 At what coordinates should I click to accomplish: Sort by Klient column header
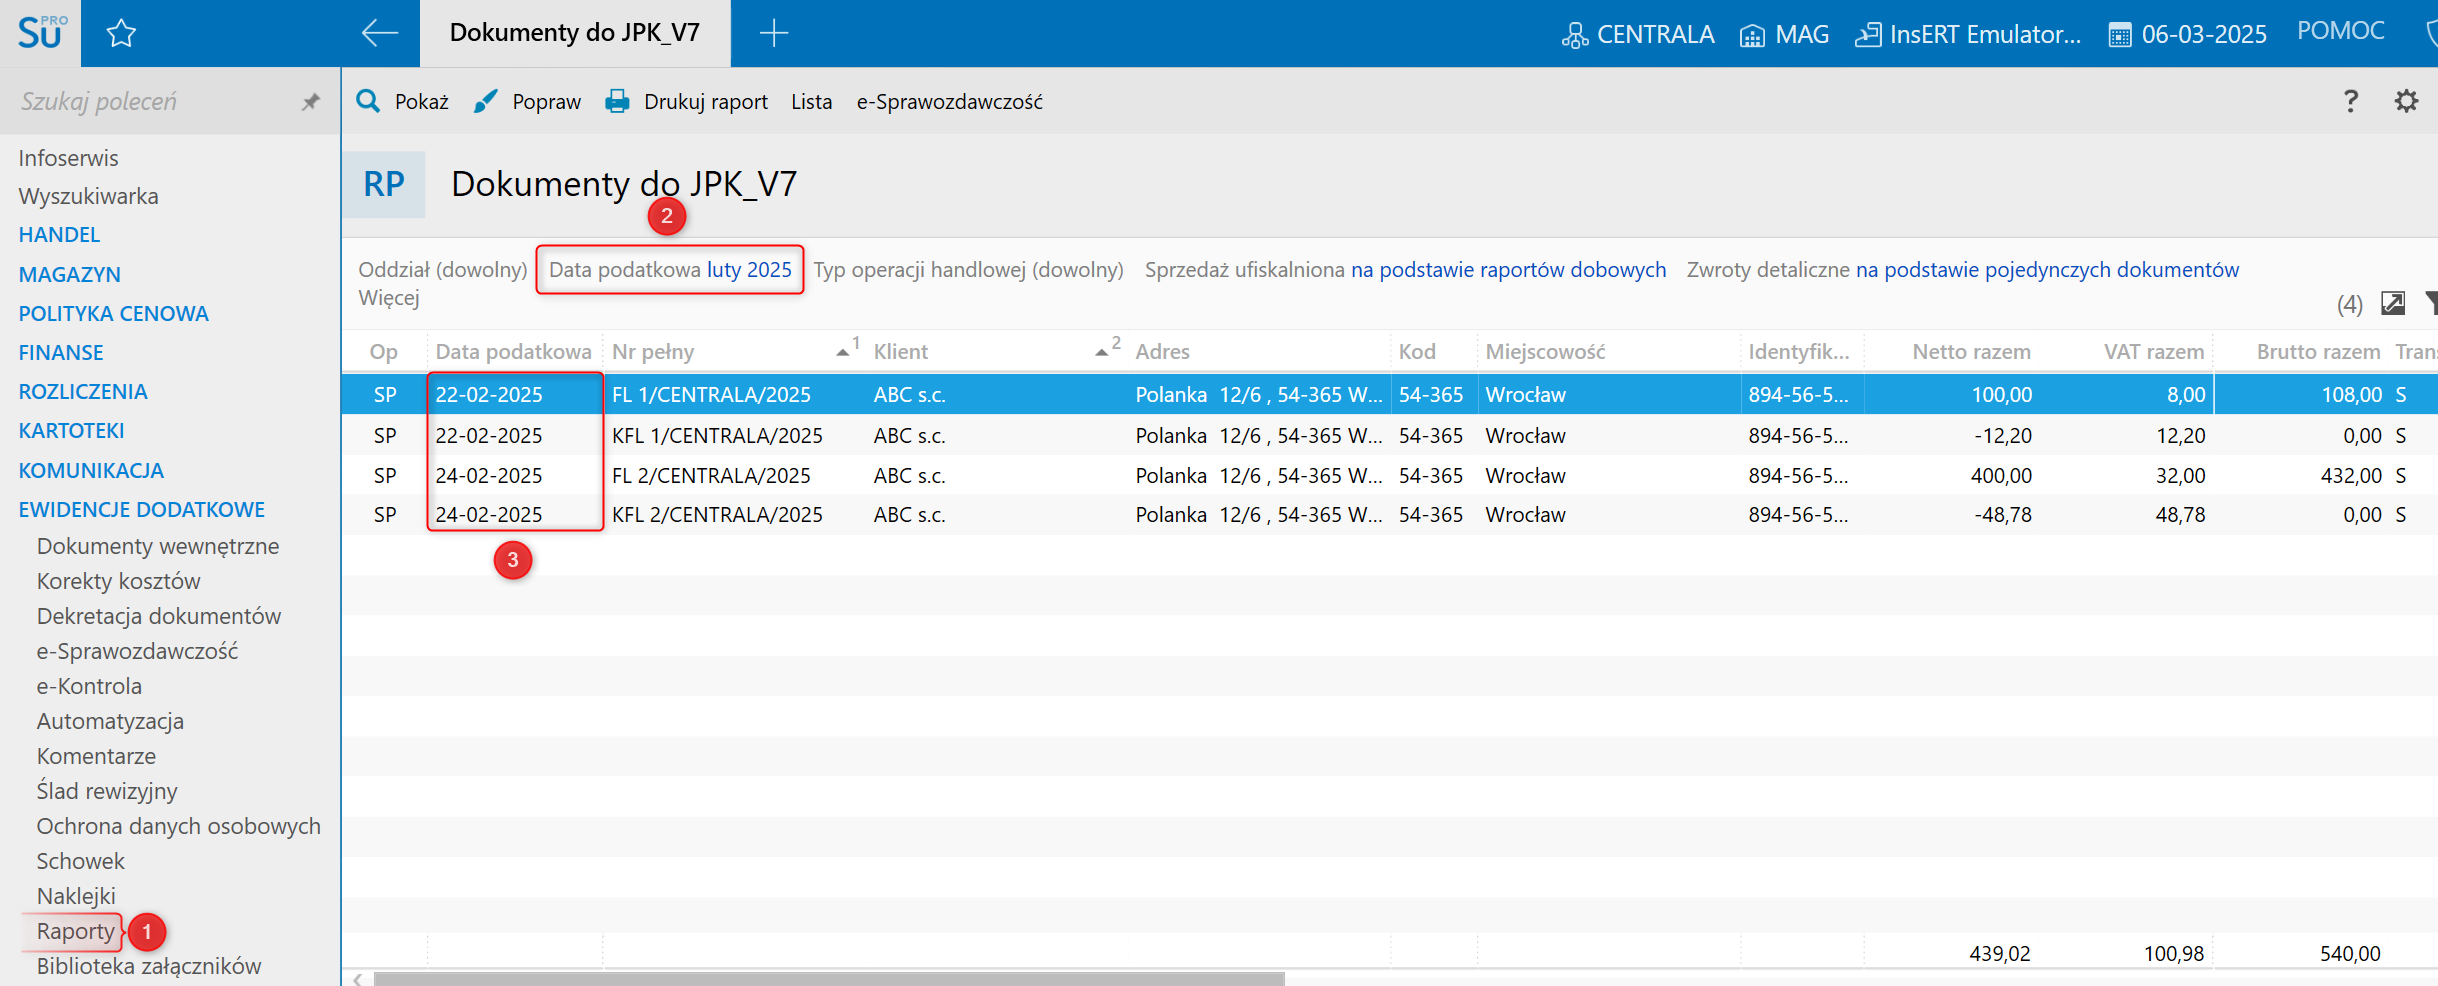point(994,351)
